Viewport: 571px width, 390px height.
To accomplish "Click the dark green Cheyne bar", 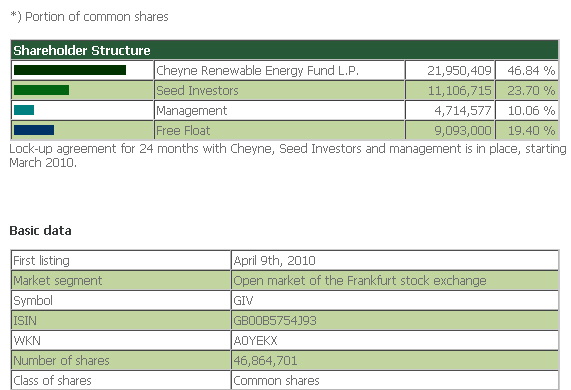I will click(70, 70).
